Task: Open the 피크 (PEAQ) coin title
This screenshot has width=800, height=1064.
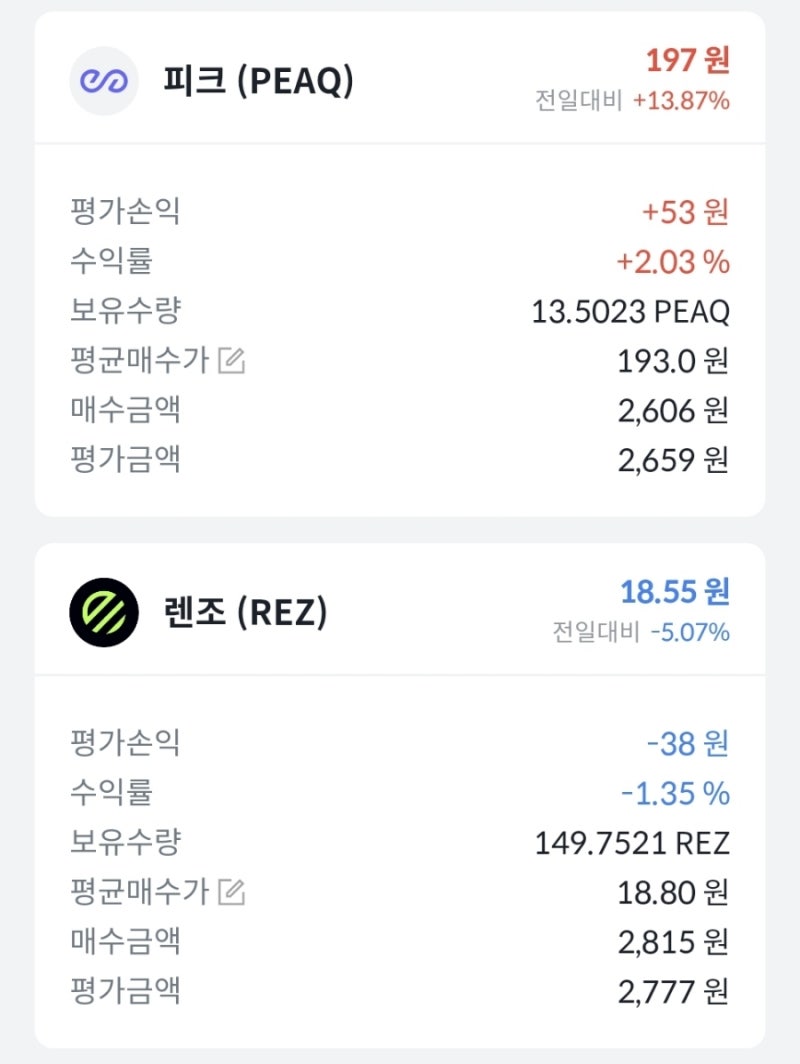Action: pyautogui.click(x=258, y=82)
